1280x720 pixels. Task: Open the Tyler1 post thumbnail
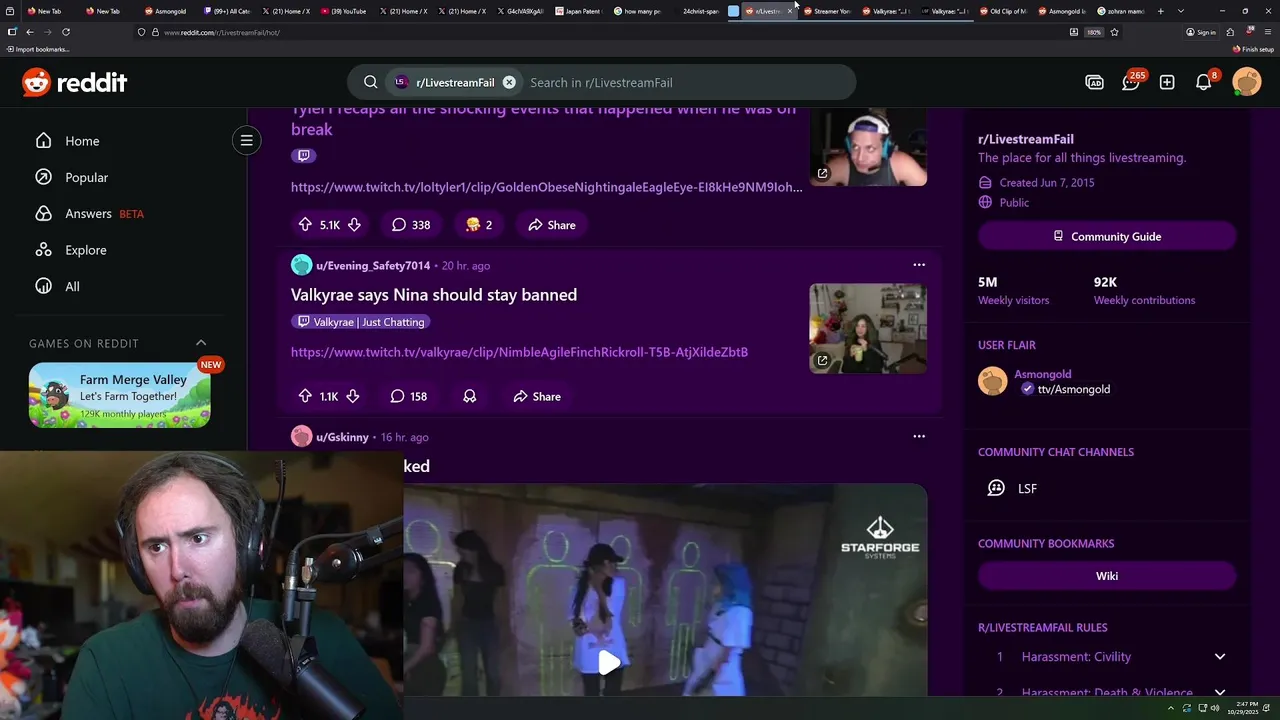click(868, 148)
